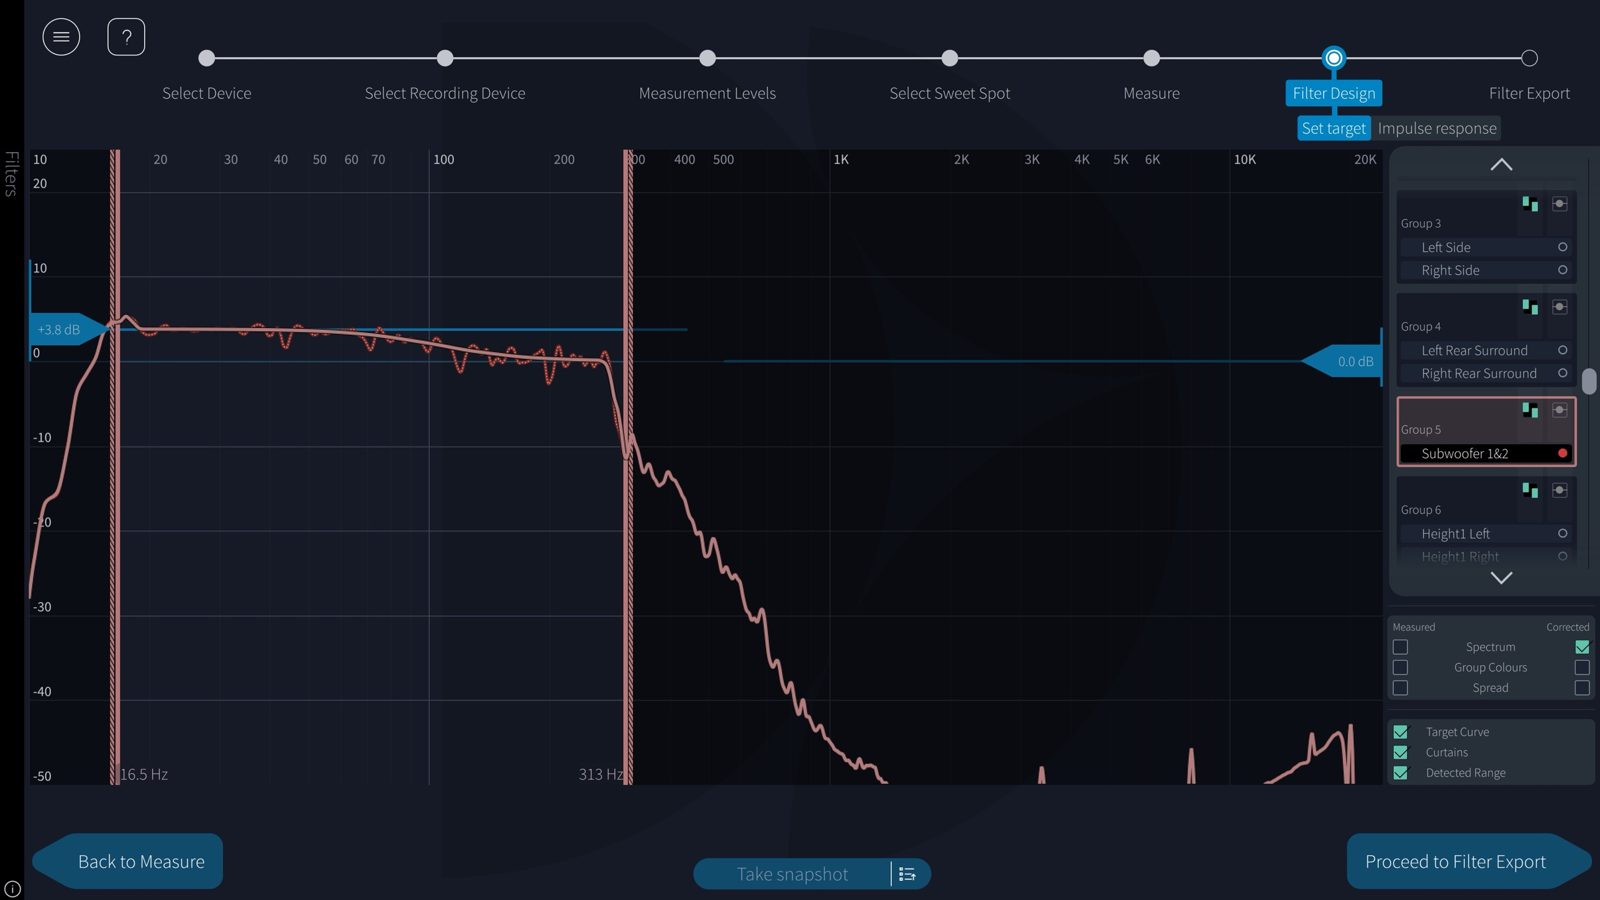
Task: Go to Filter Export step
Action: click(1529, 58)
